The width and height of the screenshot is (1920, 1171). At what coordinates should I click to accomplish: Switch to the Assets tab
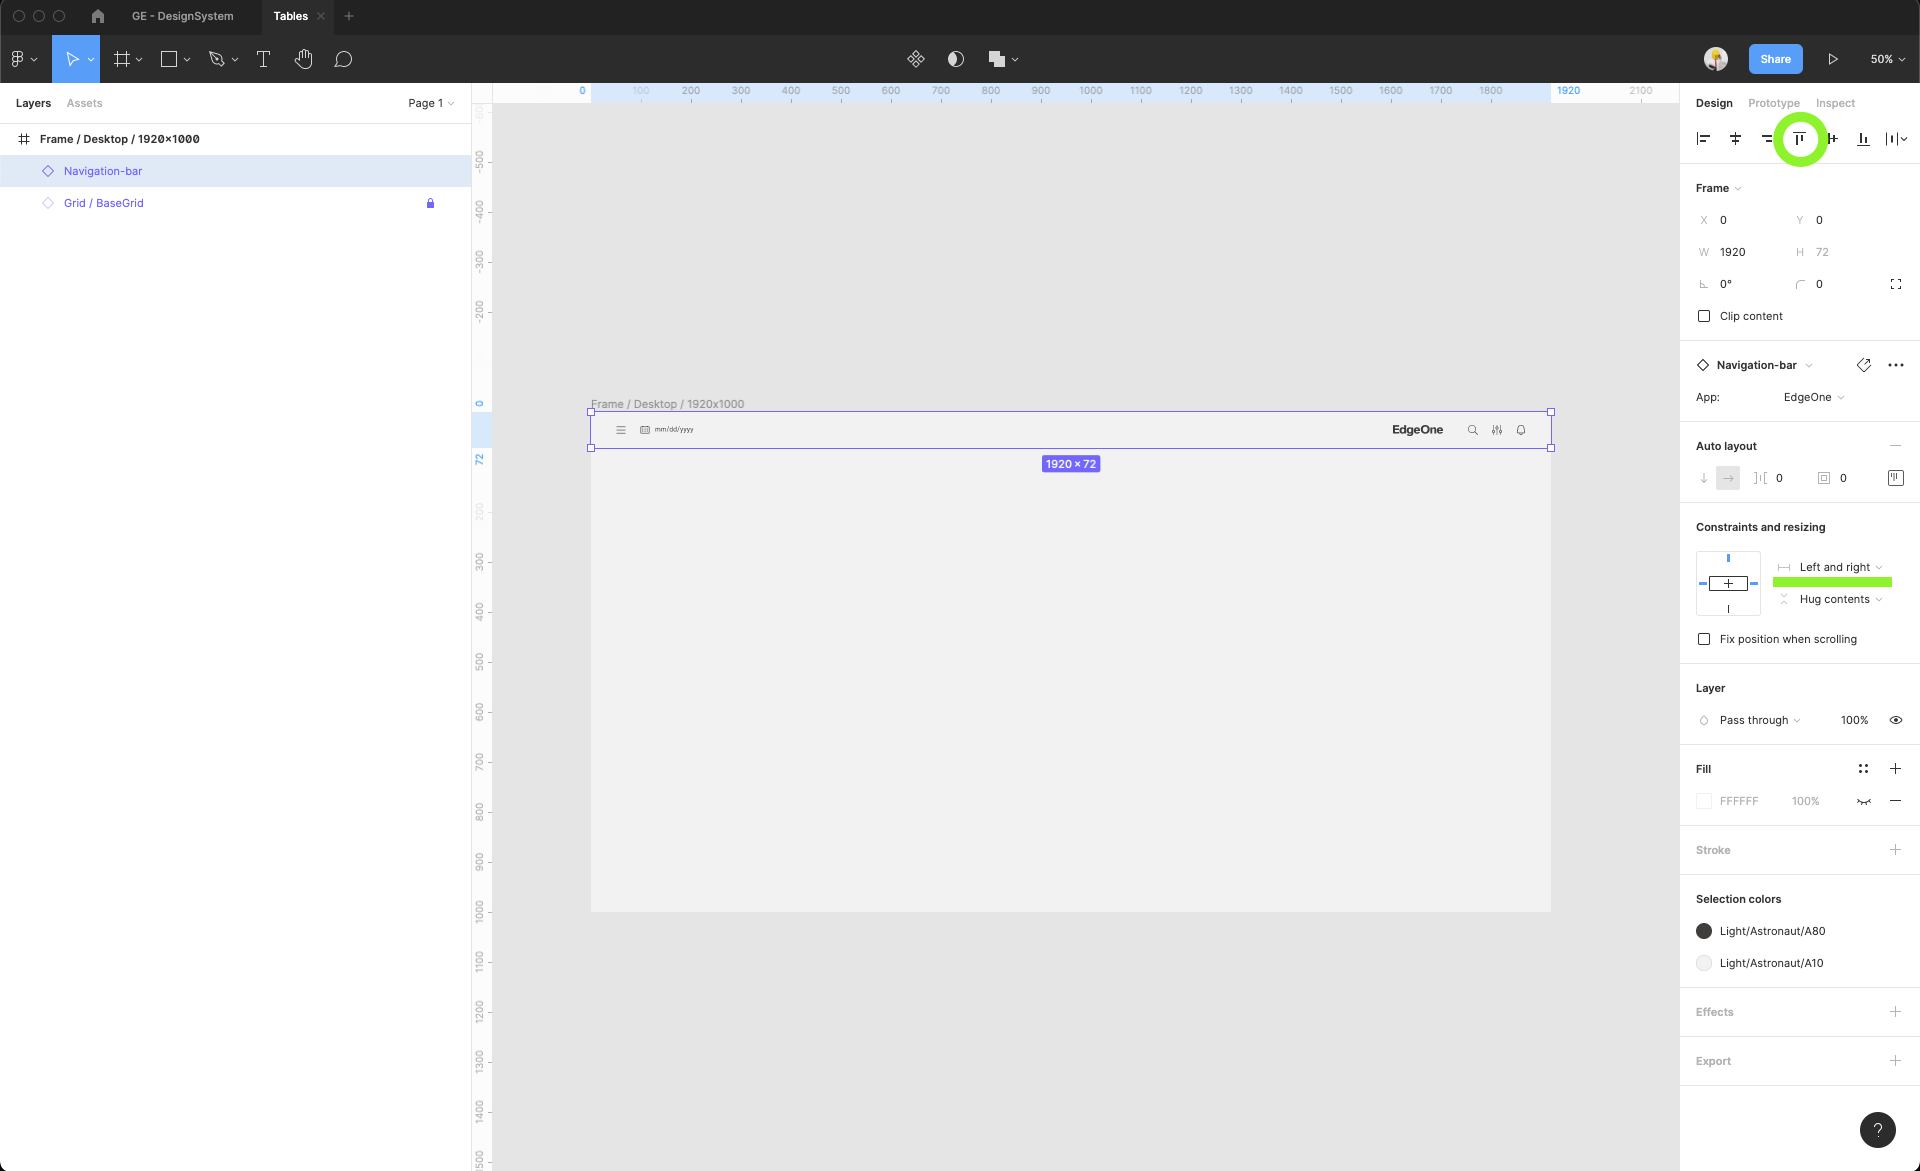pos(84,103)
